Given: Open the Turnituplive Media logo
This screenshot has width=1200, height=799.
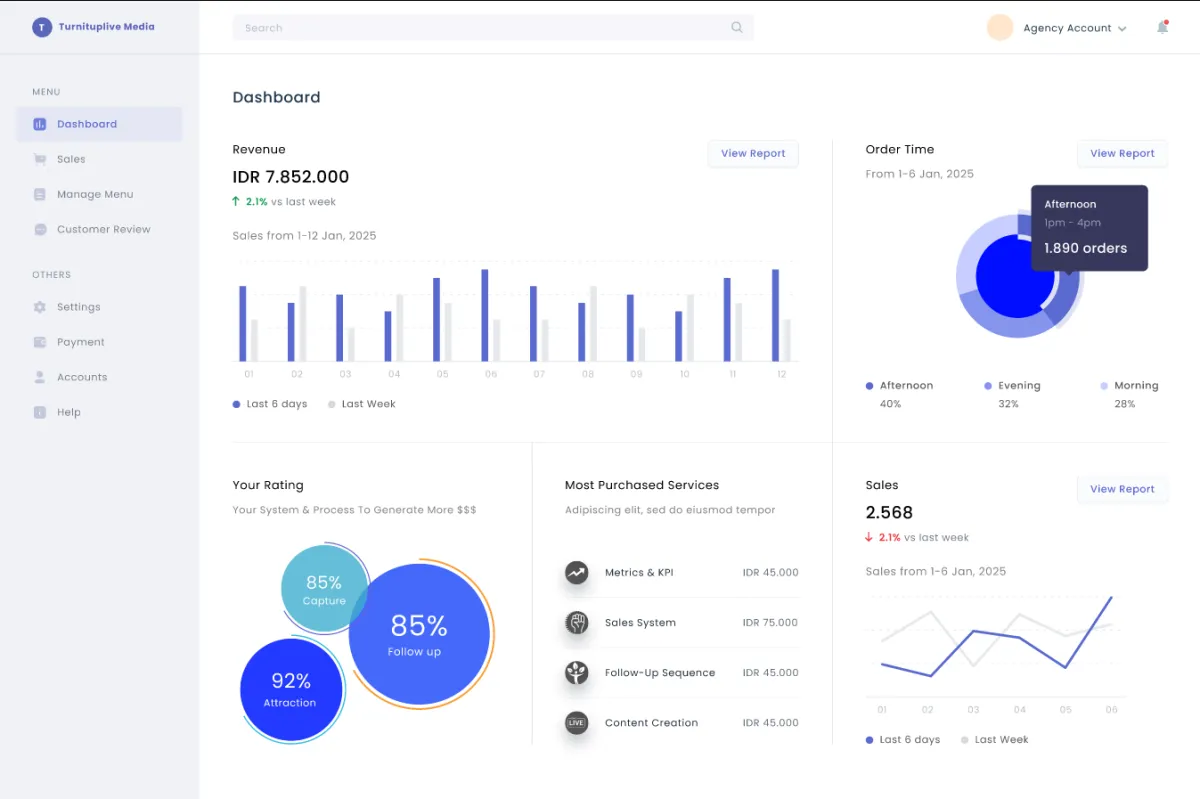Looking at the screenshot, I should click(42, 27).
